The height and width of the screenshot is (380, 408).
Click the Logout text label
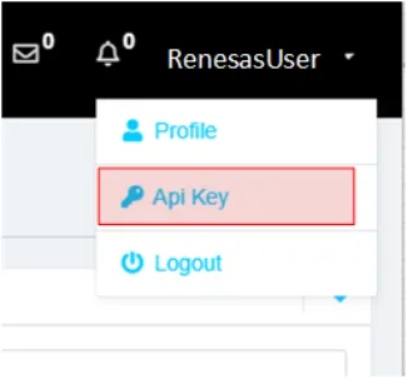point(188,264)
